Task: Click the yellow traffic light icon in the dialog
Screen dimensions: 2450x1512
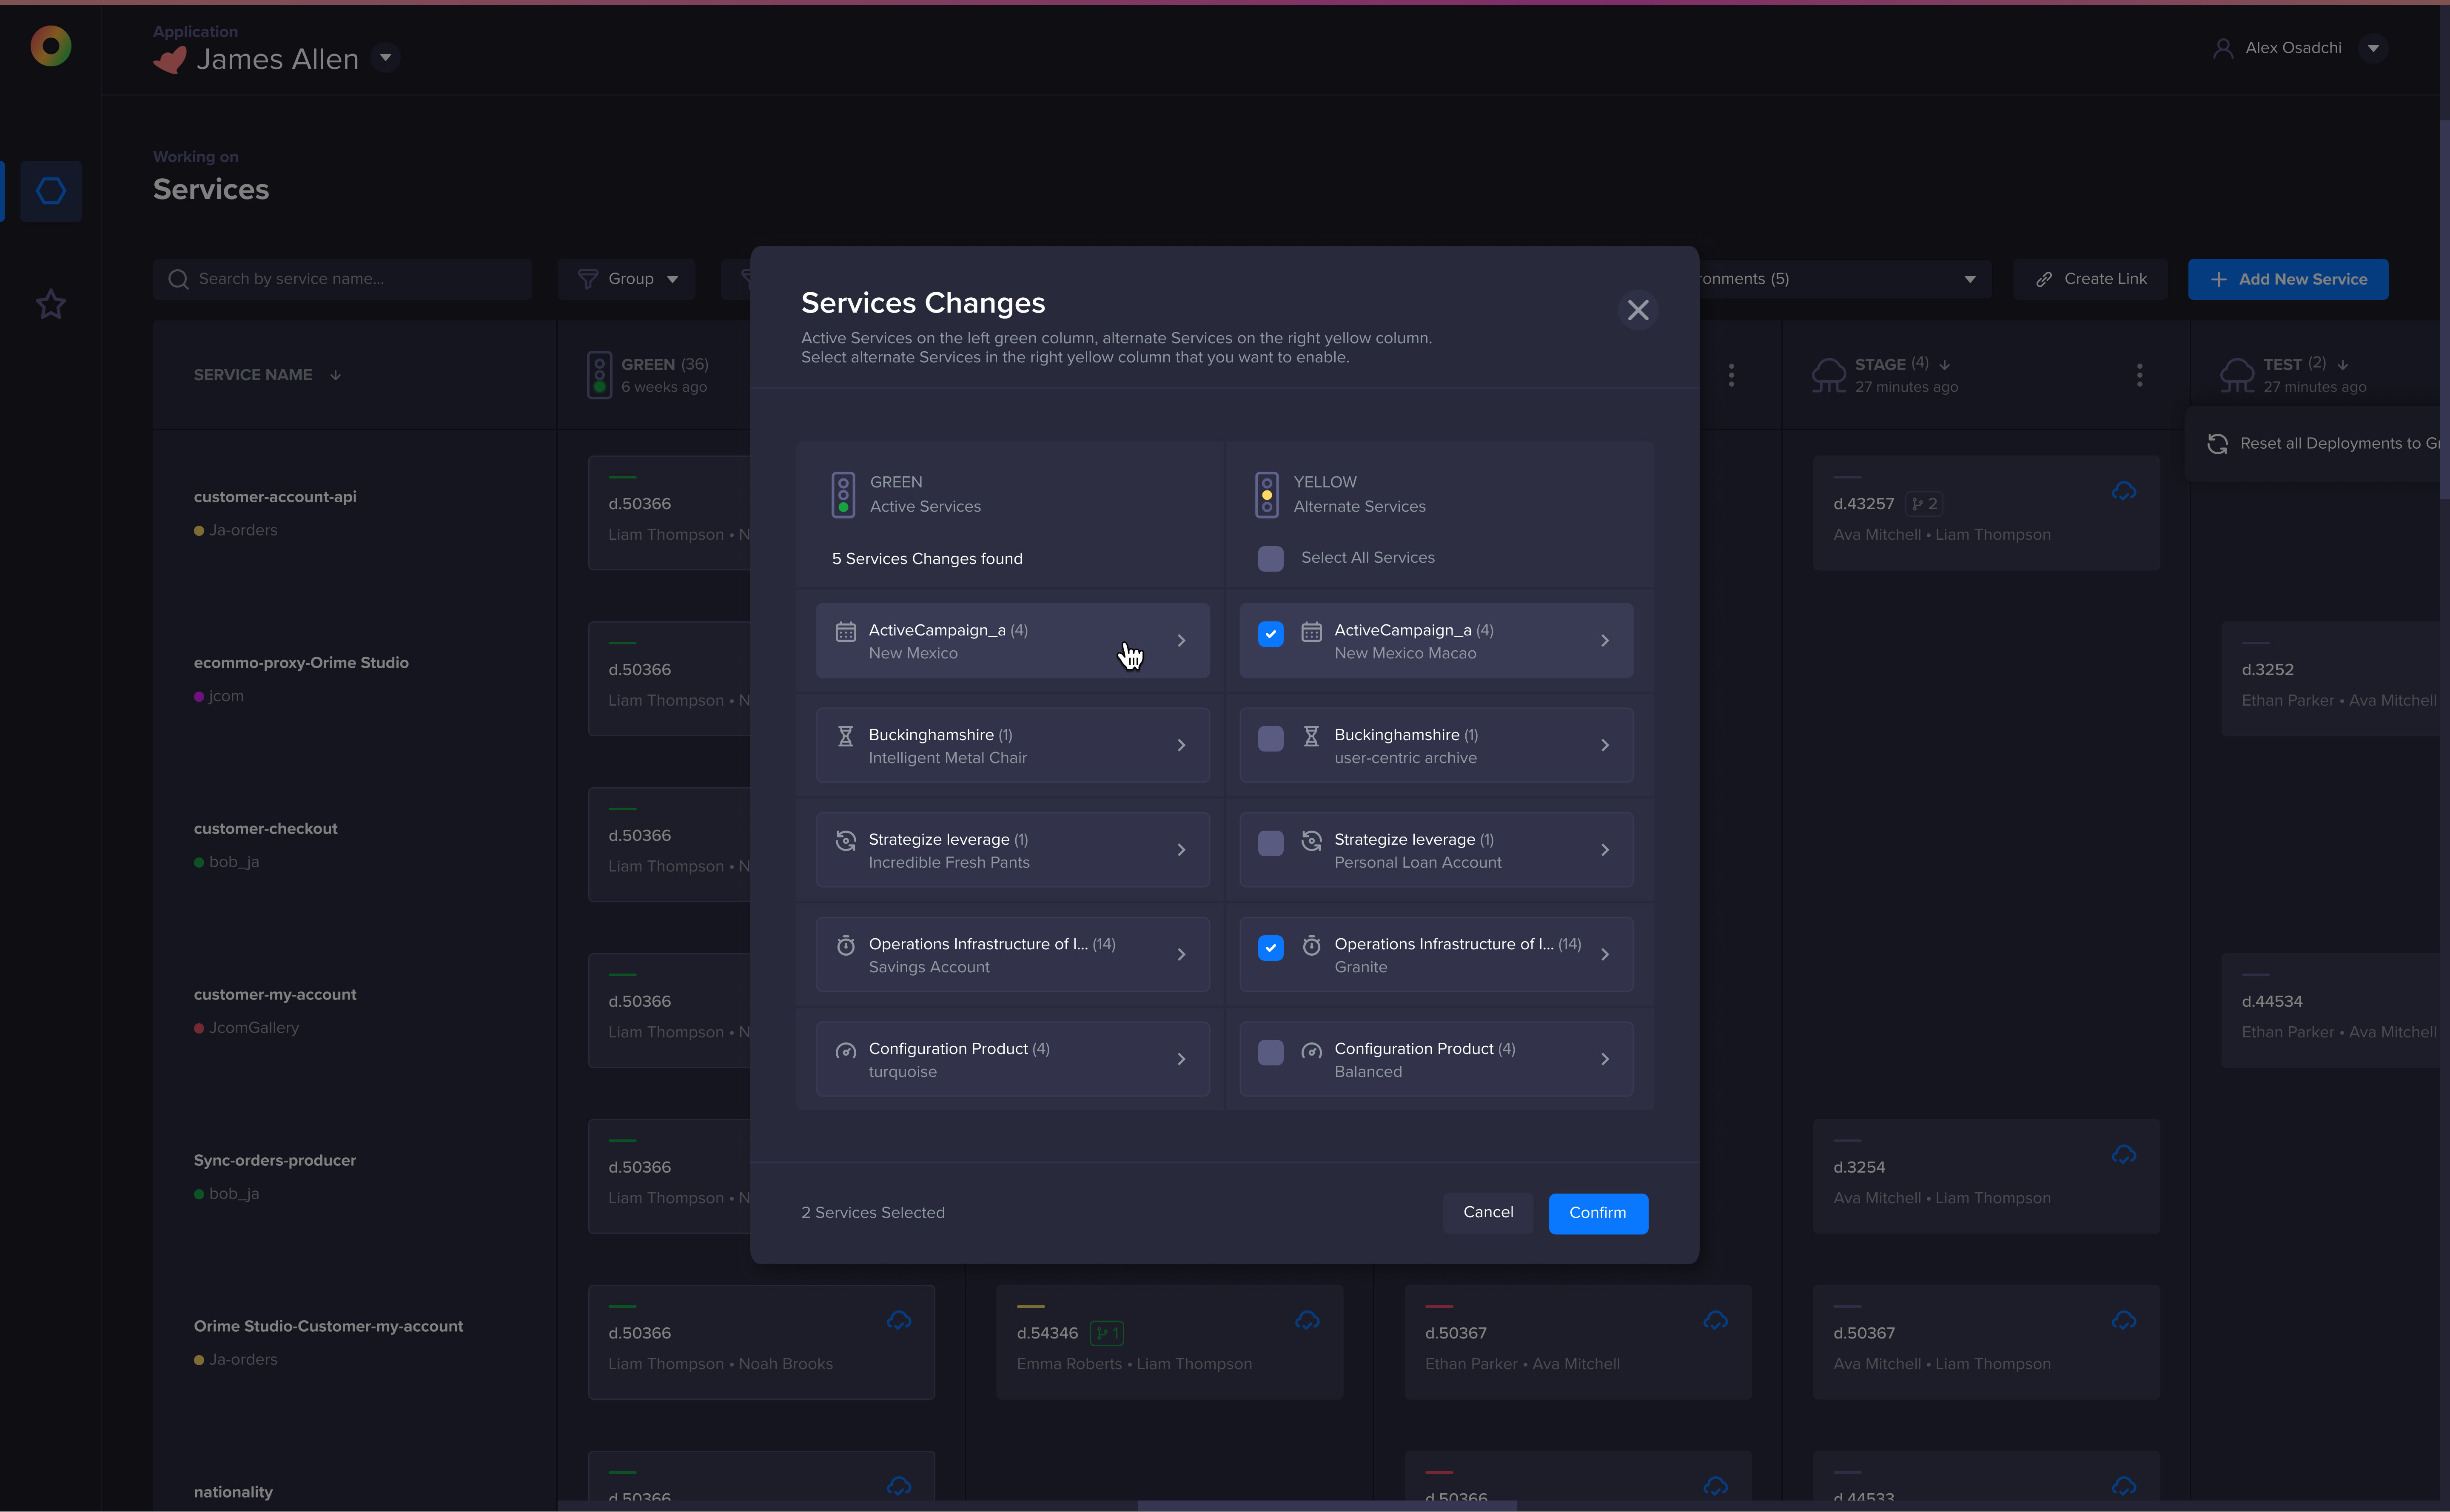Action: tap(1267, 495)
